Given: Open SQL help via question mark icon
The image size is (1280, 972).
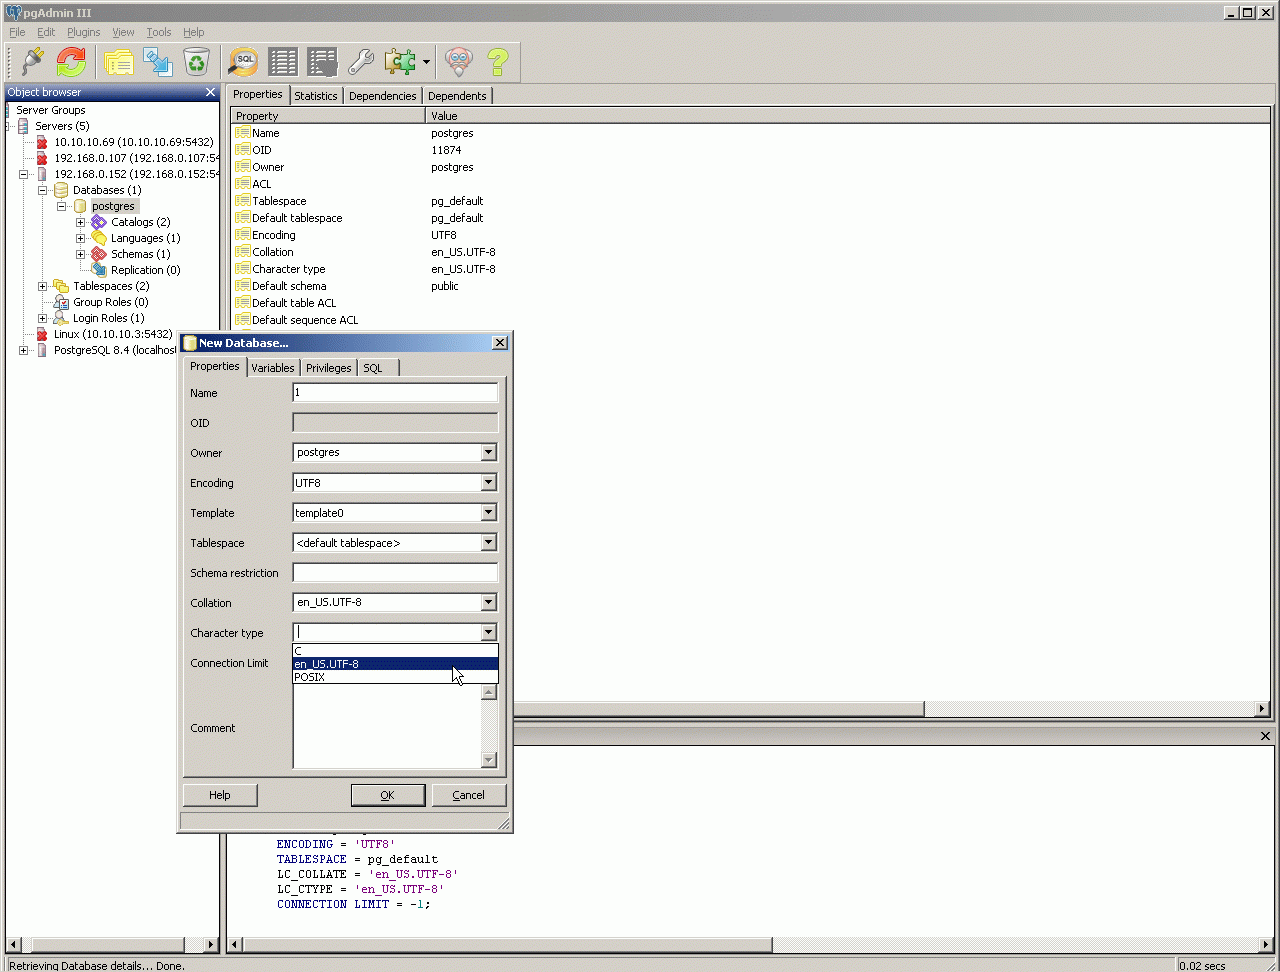Looking at the screenshot, I should [498, 62].
